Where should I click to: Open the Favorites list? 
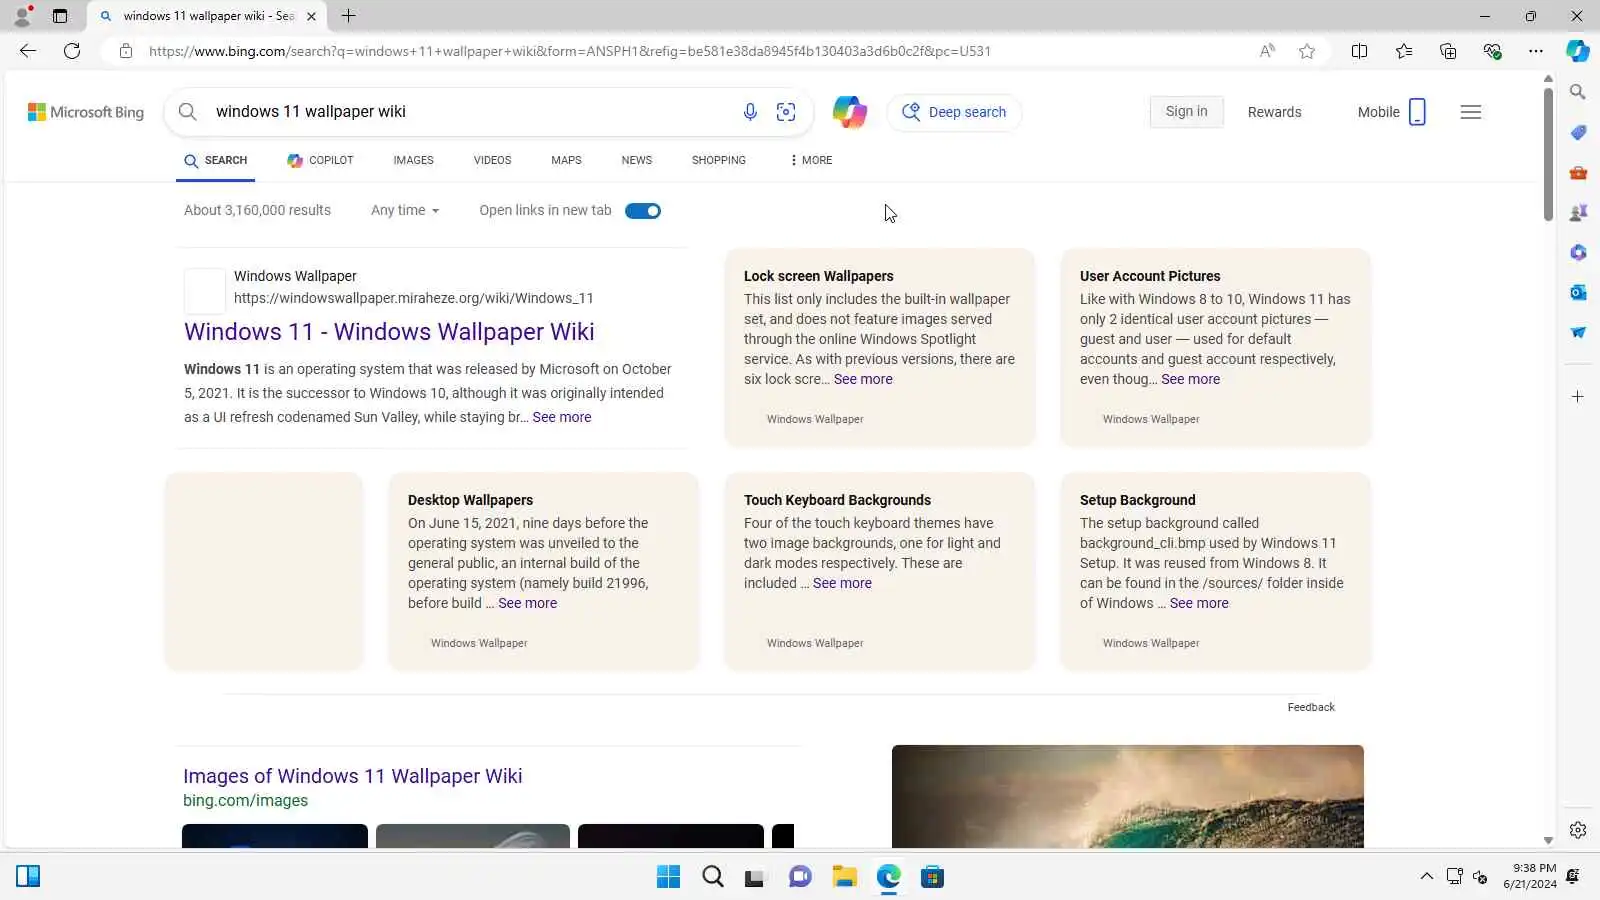click(x=1404, y=51)
